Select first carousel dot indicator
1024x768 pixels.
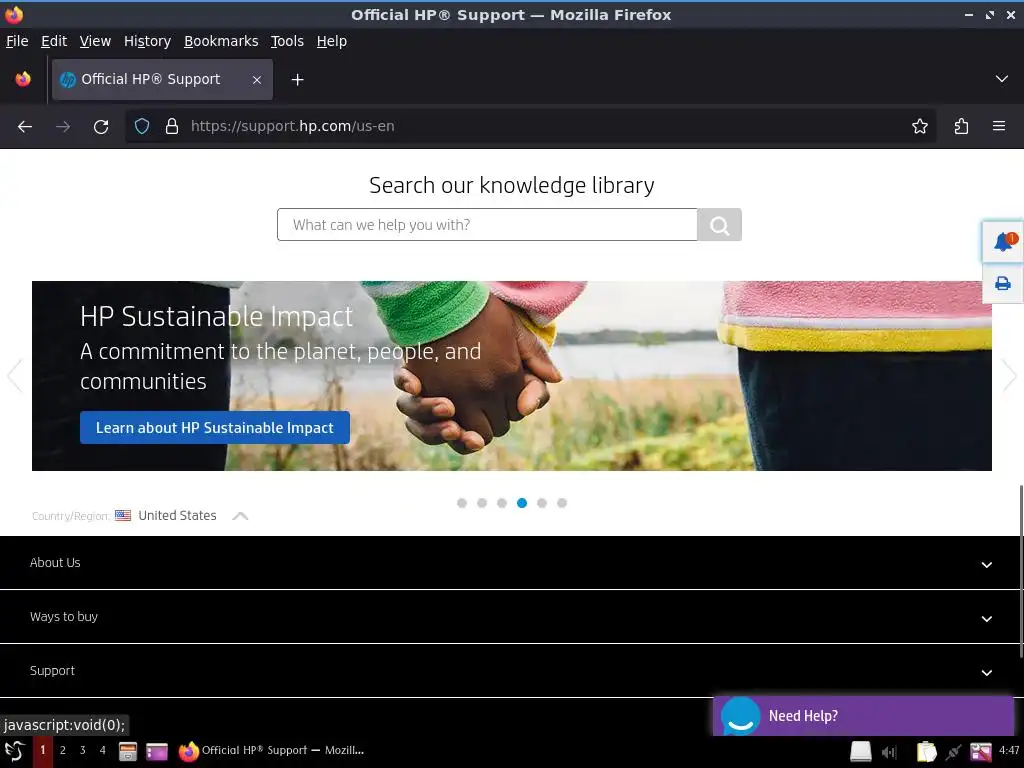point(462,503)
